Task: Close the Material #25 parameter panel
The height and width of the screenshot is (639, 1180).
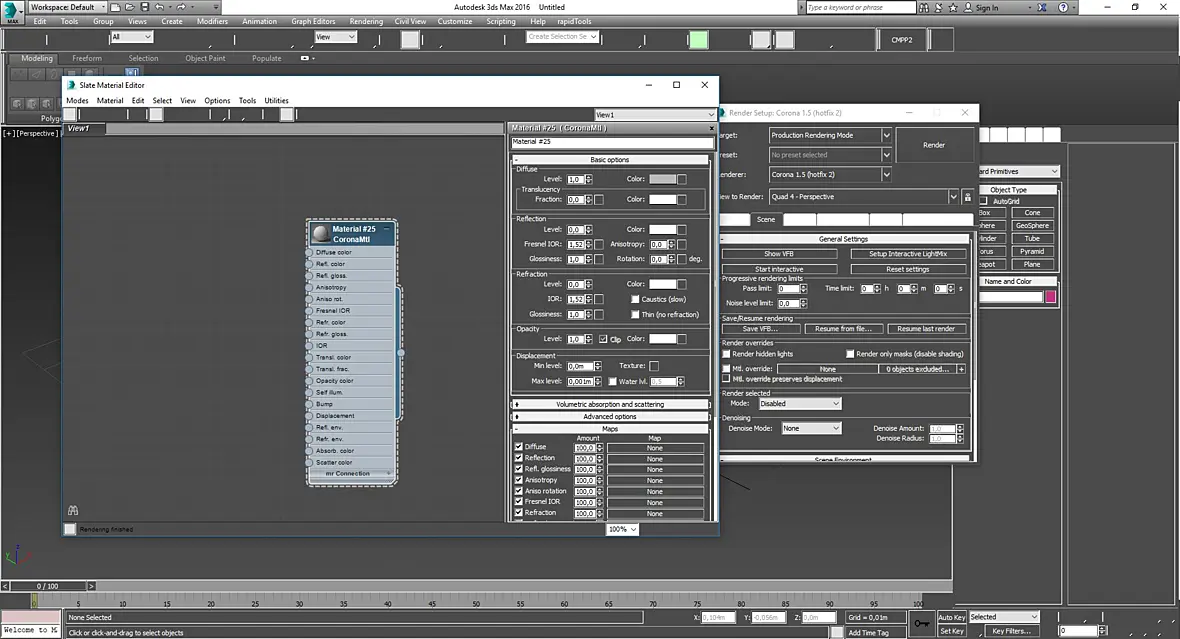Action: [711, 128]
